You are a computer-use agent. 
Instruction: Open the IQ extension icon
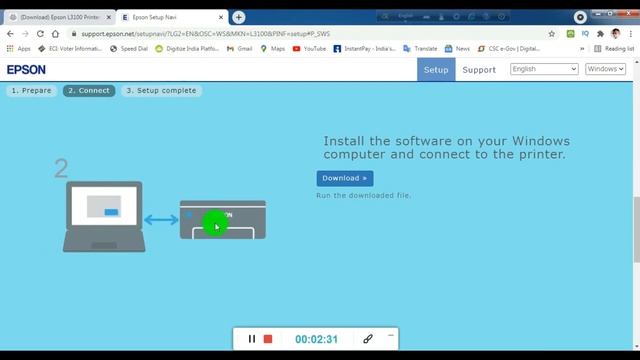[585, 34]
